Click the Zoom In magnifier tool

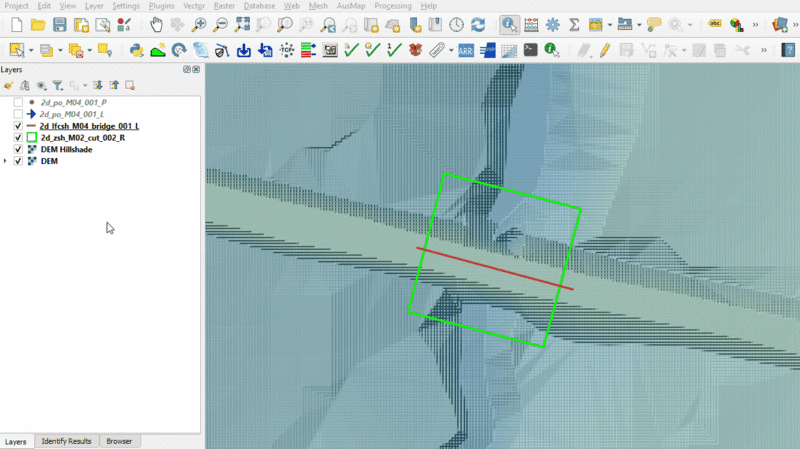(199, 24)
